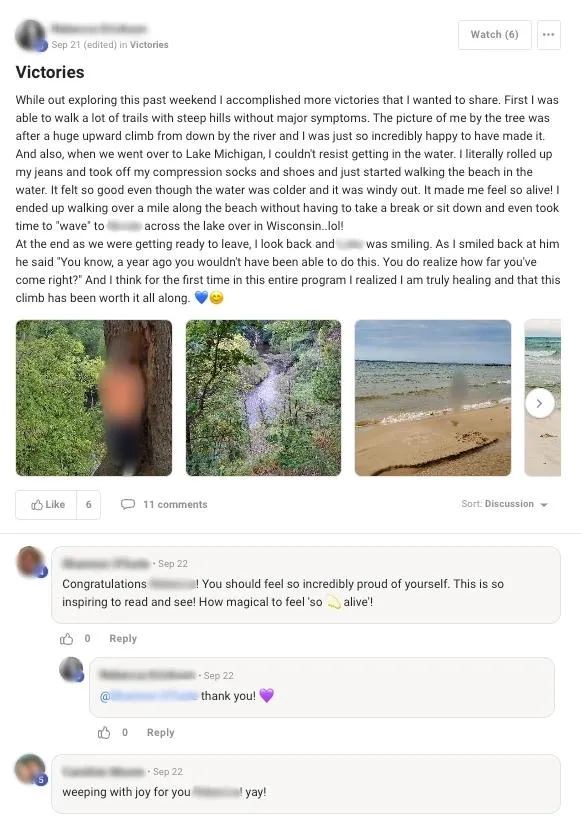Open the partially visible fourth photo
Screen dimensions: 581x816
tap(542, 398)
